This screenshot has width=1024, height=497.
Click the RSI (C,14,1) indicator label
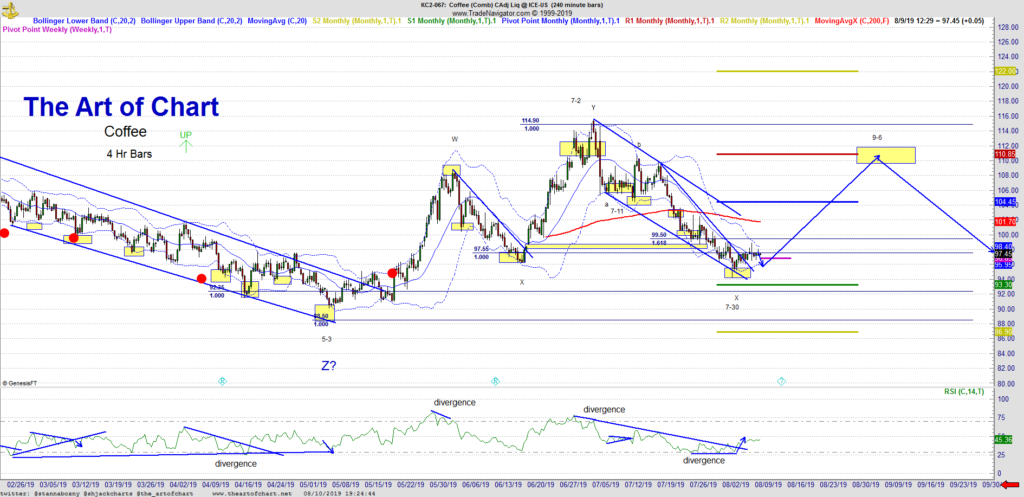pos(963,391)
